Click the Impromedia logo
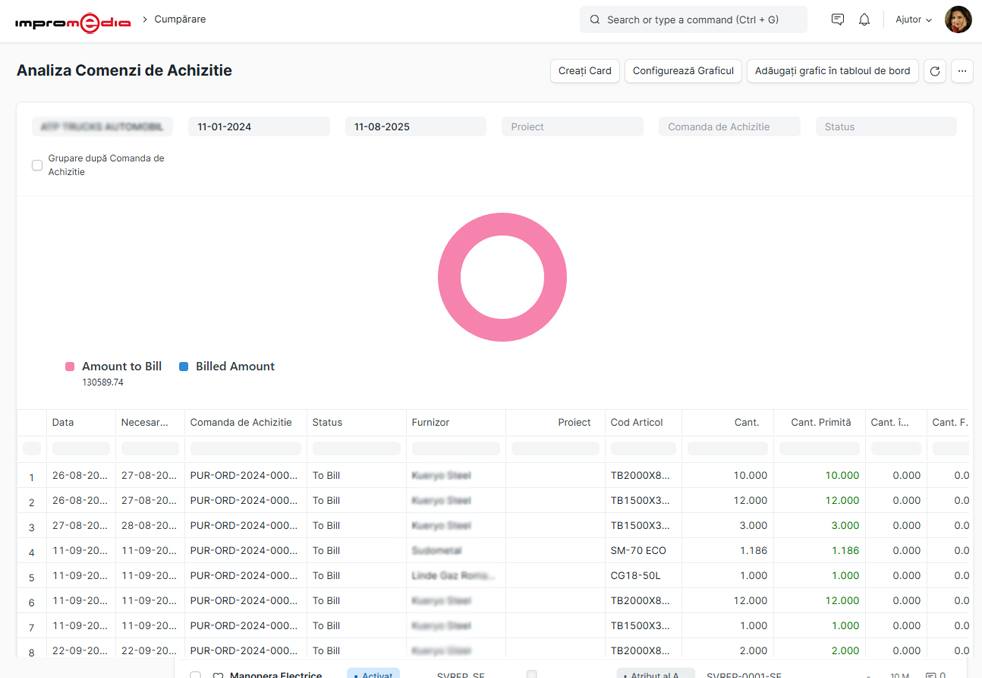982x678 pixels. (x=72, y=21)
